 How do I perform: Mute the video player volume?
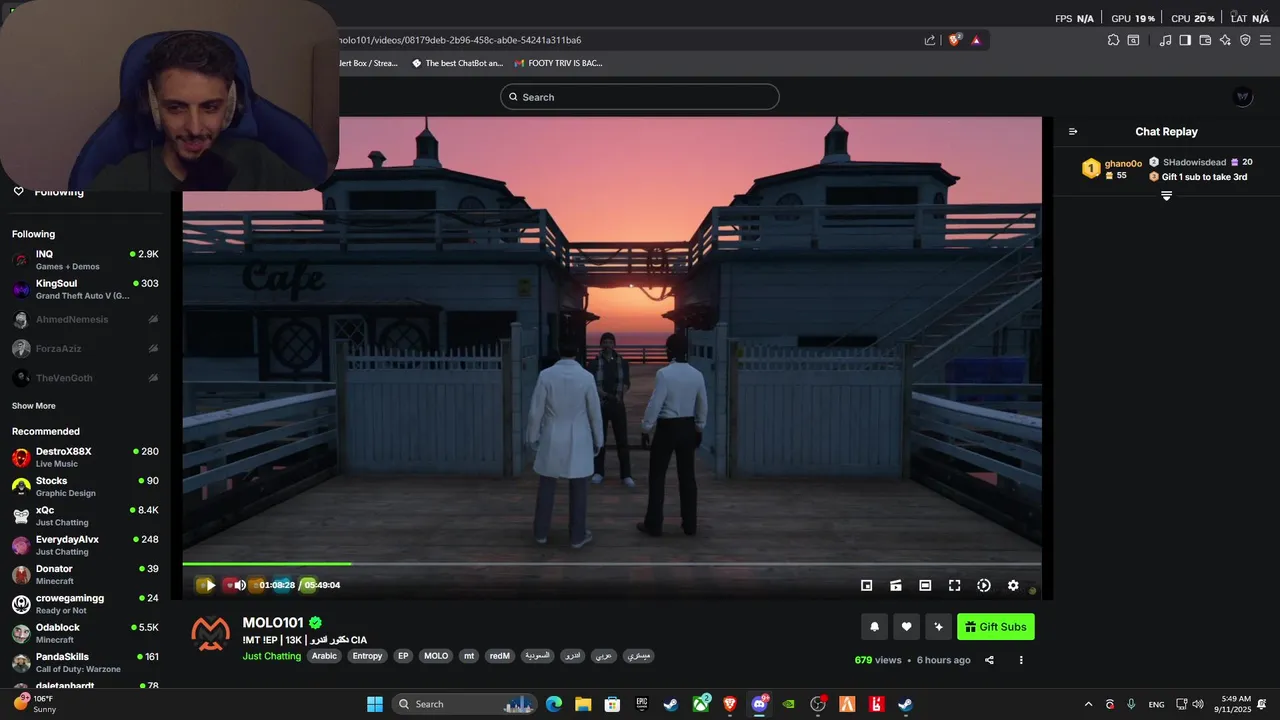[x=238, y=585]
